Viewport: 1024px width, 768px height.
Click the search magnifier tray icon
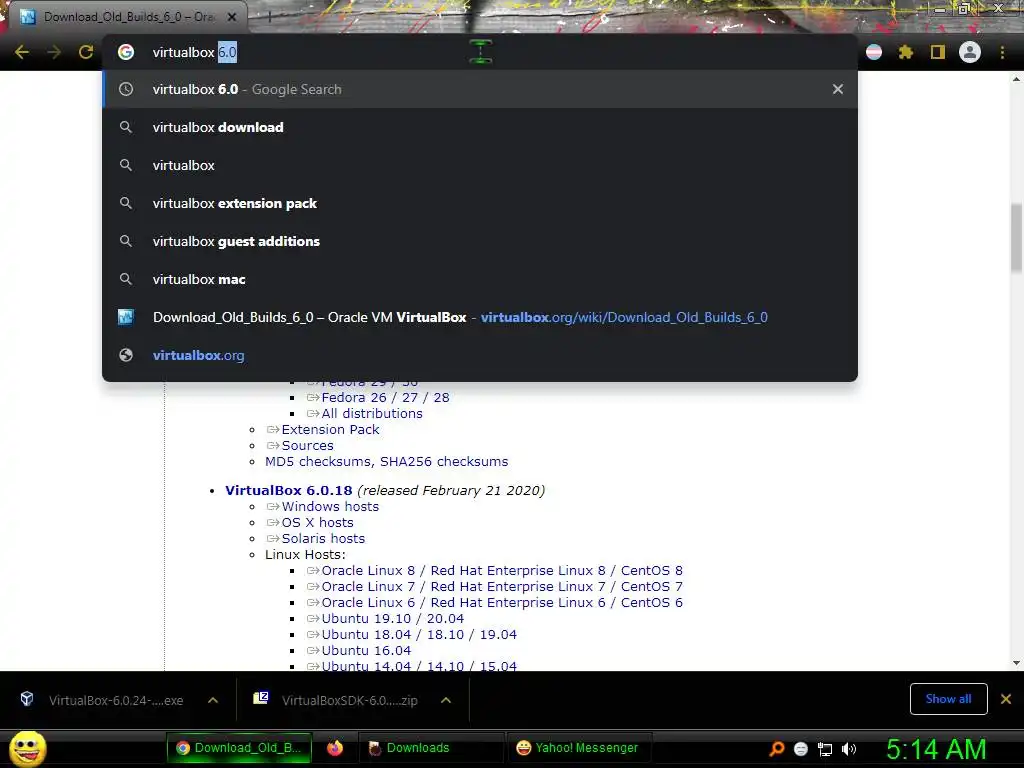pyautogui.click(x=776, y=748)
